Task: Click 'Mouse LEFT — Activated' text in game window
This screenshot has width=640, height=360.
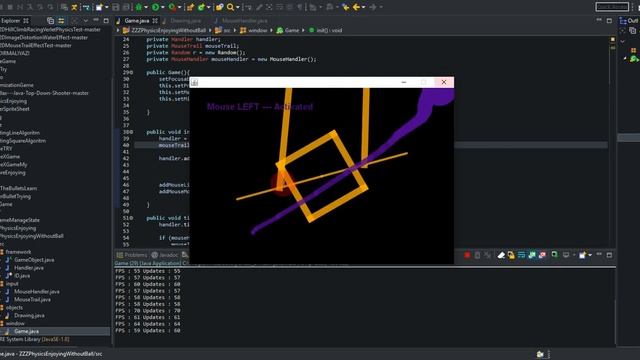Action: tap(260, 107)
